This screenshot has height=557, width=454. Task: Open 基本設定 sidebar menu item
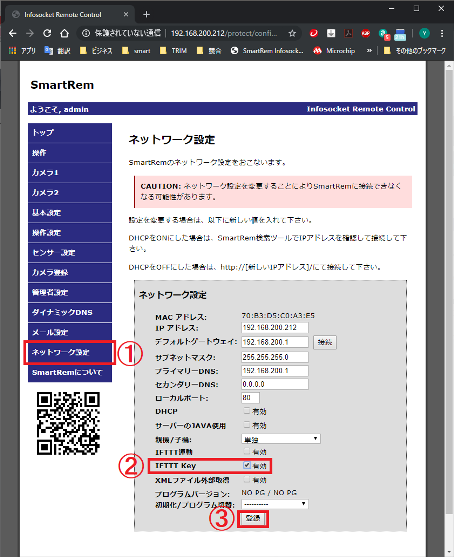pos(70,213)
